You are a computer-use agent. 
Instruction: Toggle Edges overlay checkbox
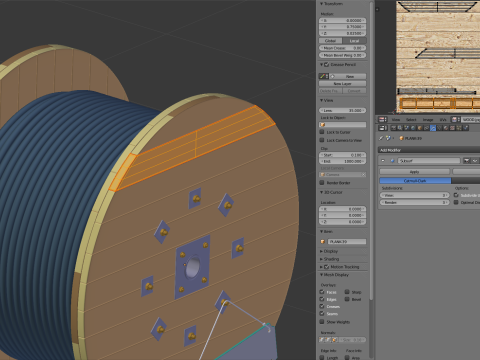322,299
